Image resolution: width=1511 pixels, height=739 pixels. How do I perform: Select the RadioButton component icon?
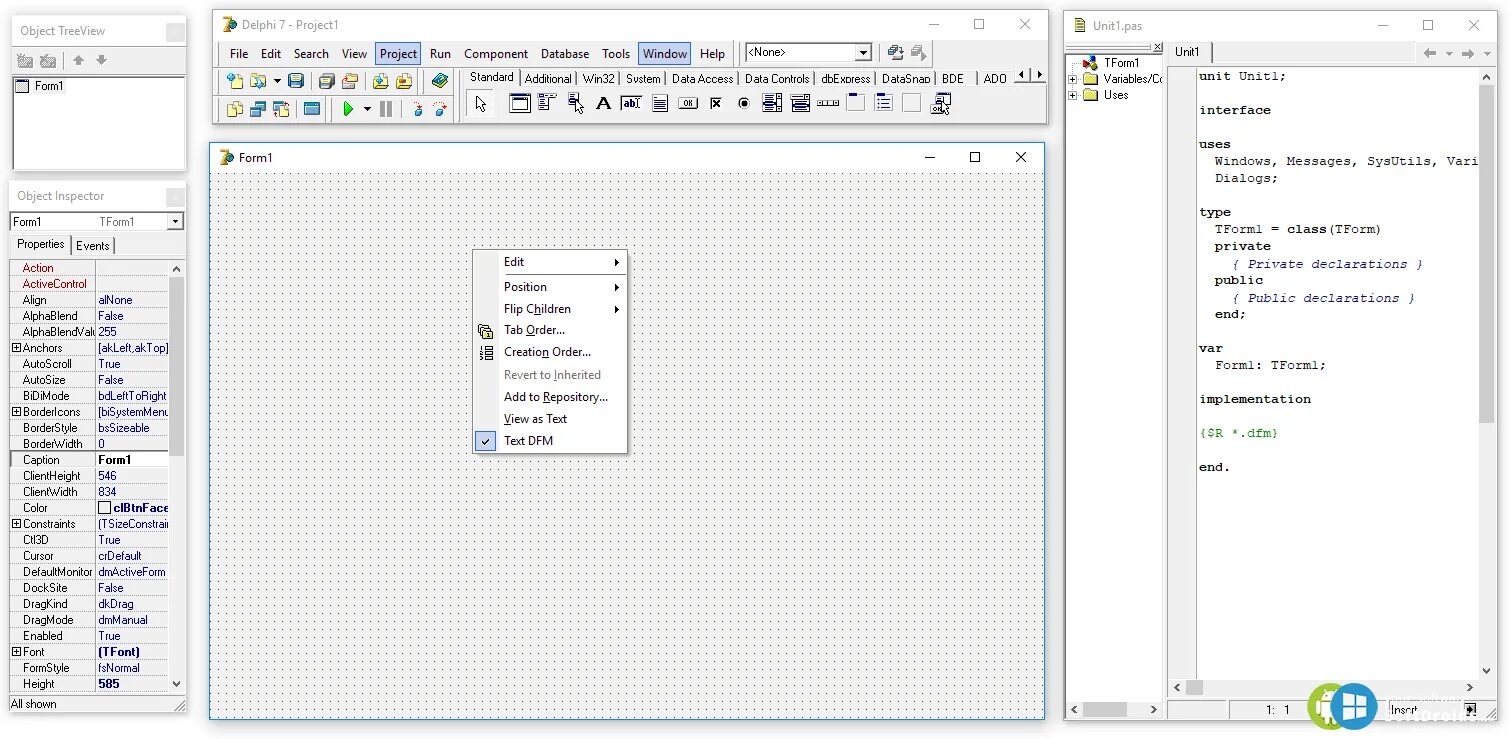point(743,102)
